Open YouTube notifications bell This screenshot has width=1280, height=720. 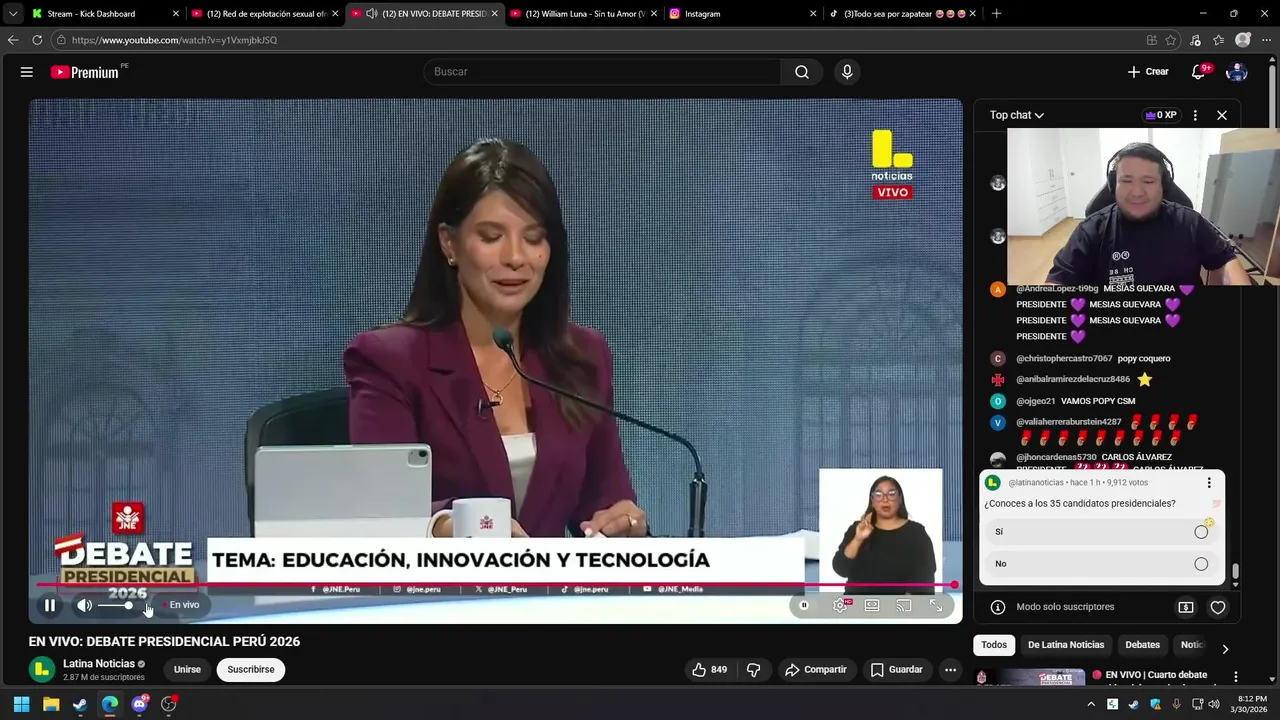tap(1198, 72)
